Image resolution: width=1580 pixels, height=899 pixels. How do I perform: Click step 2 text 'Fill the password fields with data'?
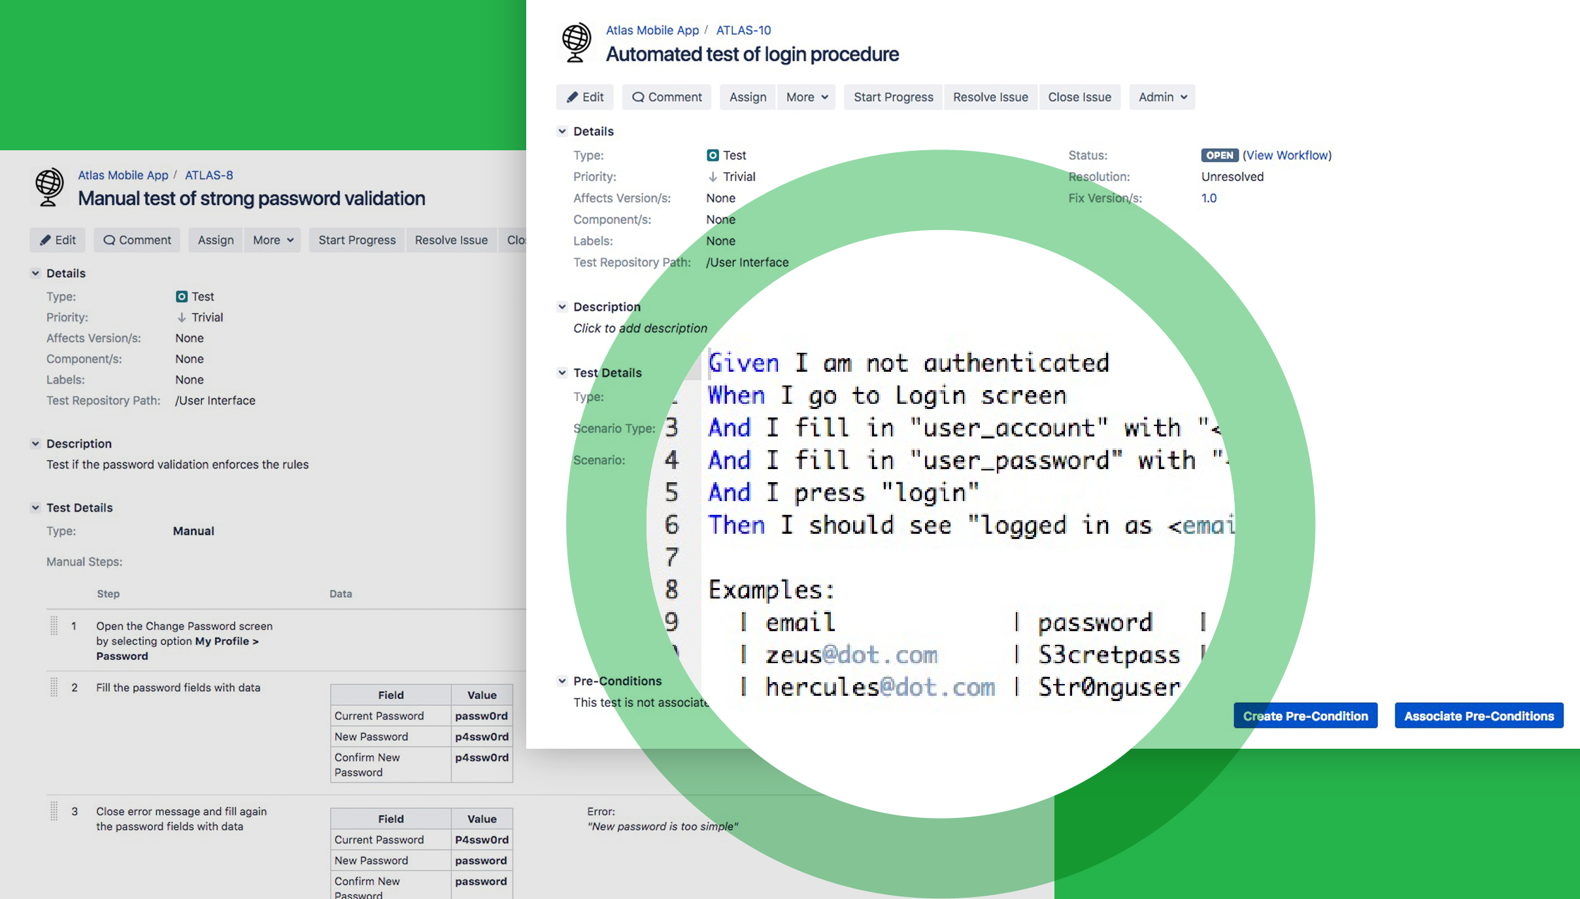click(x=178, y=688)
